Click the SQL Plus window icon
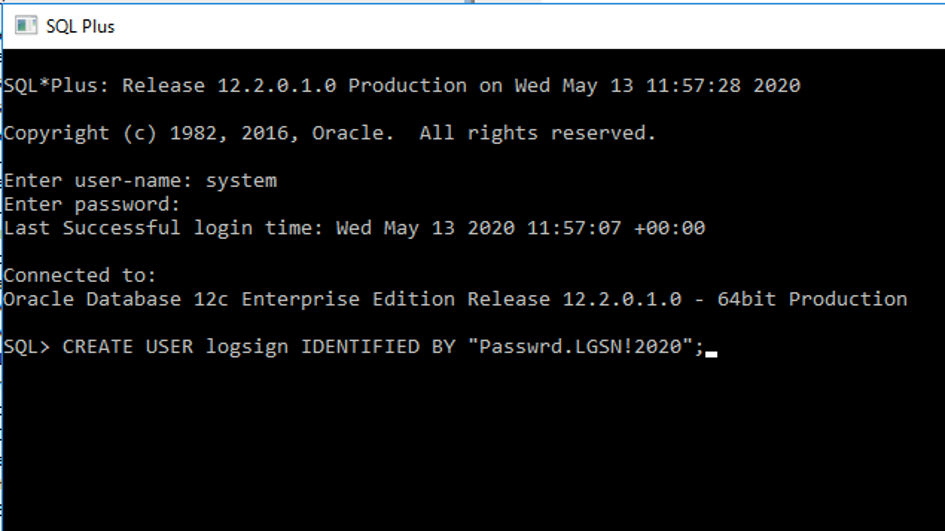This screenshot has height=531, width=945. (x=26, y=26)
